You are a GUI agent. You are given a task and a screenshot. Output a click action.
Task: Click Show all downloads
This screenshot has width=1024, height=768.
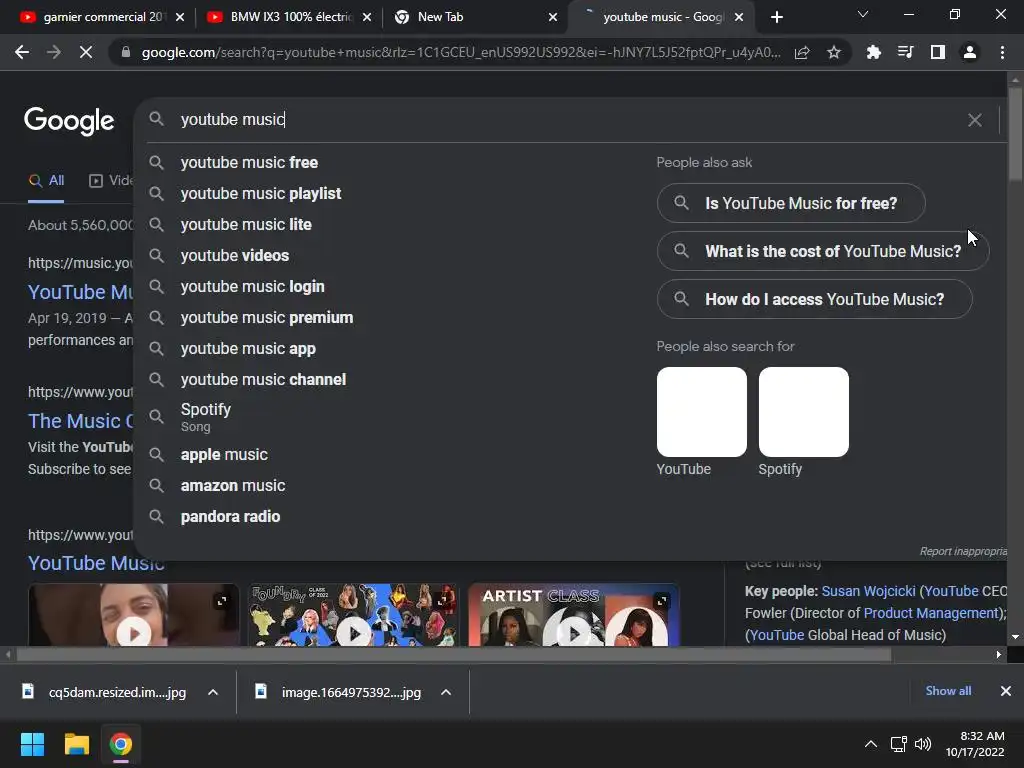(x=948, y=691)
